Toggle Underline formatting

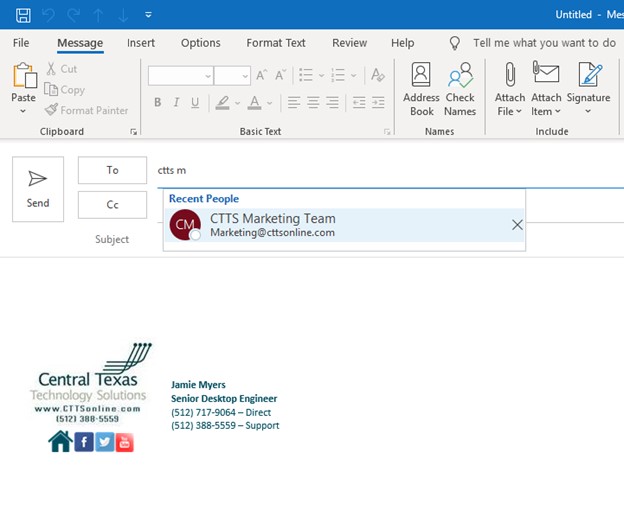click(x=197, y=103)
